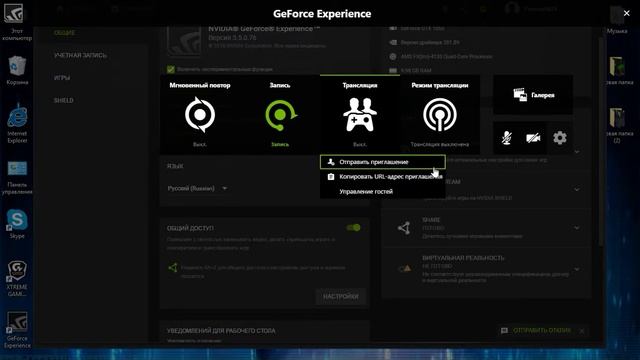Open the XTREME GAMING desktop shortcut
The height and width of the screenshot is (360, 640).
point(17,278)
